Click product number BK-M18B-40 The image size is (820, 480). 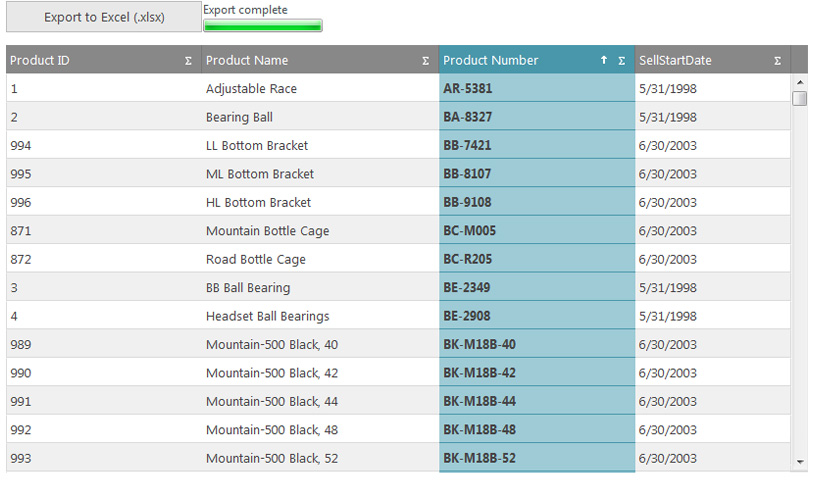coord(537,344)
